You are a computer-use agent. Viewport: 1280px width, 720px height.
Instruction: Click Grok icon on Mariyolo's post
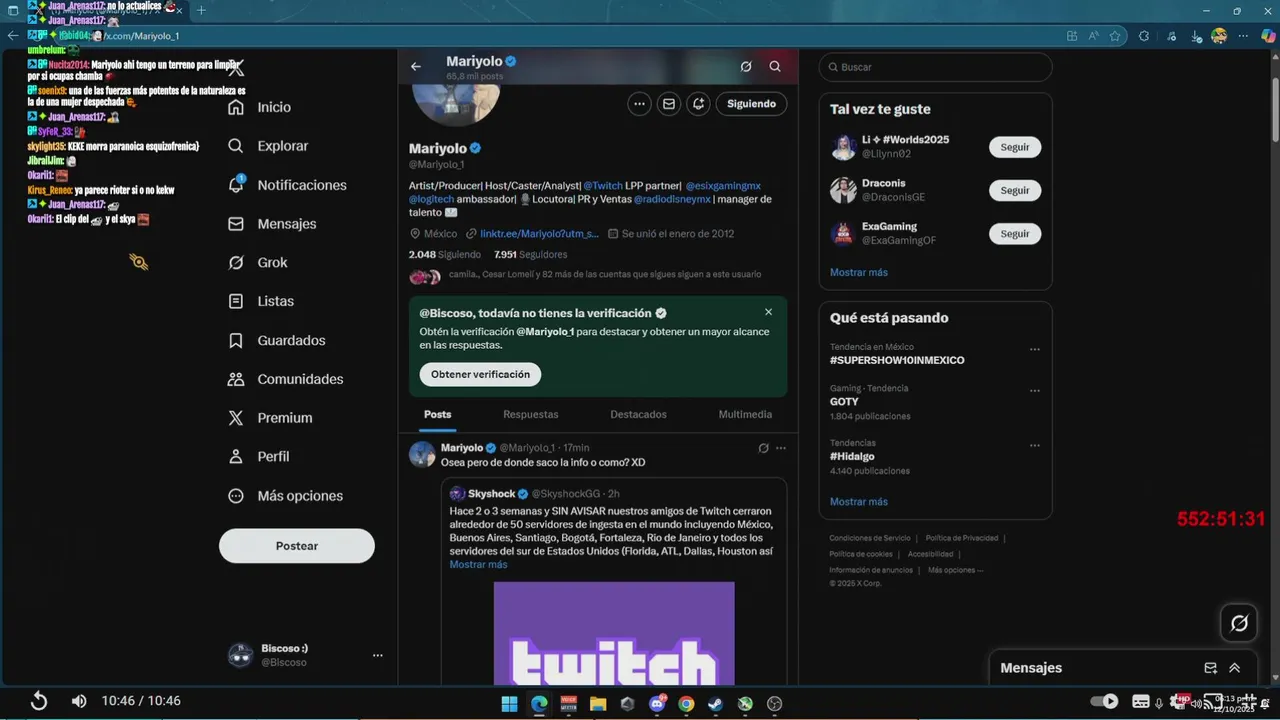(763, 448)
